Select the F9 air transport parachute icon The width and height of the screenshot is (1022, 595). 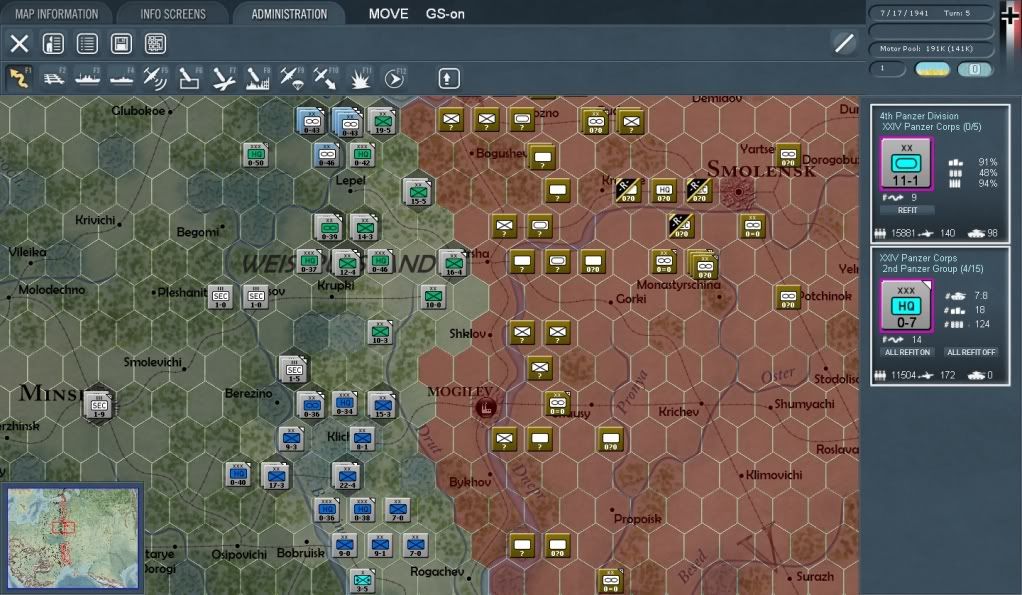click(291, 78)
